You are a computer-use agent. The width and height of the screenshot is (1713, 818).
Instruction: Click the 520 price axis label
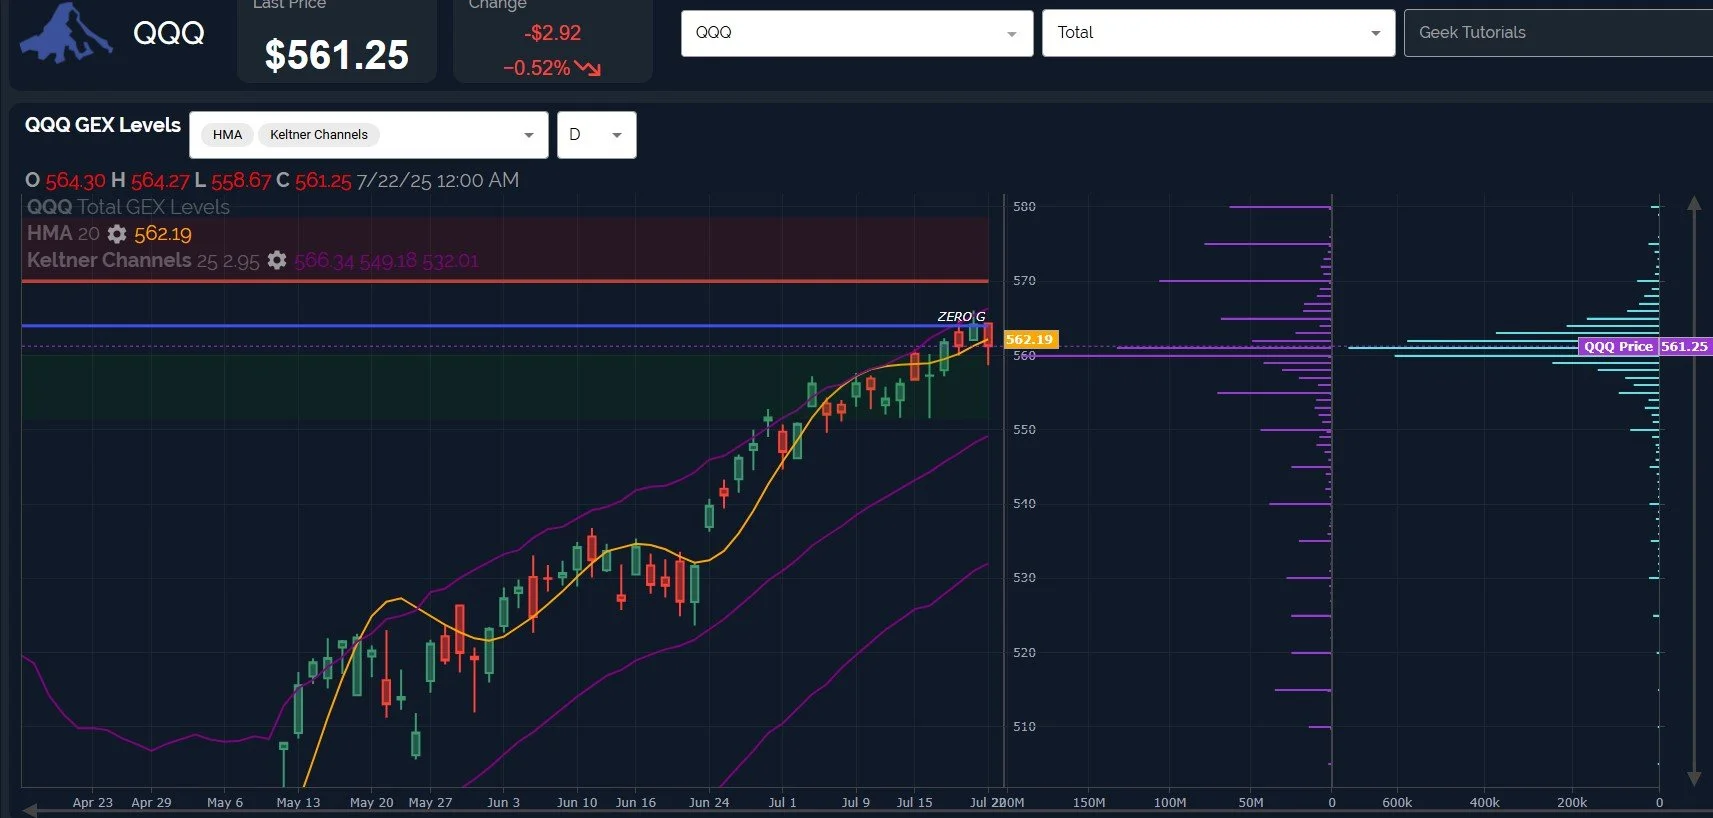(x=1024, y=653)
